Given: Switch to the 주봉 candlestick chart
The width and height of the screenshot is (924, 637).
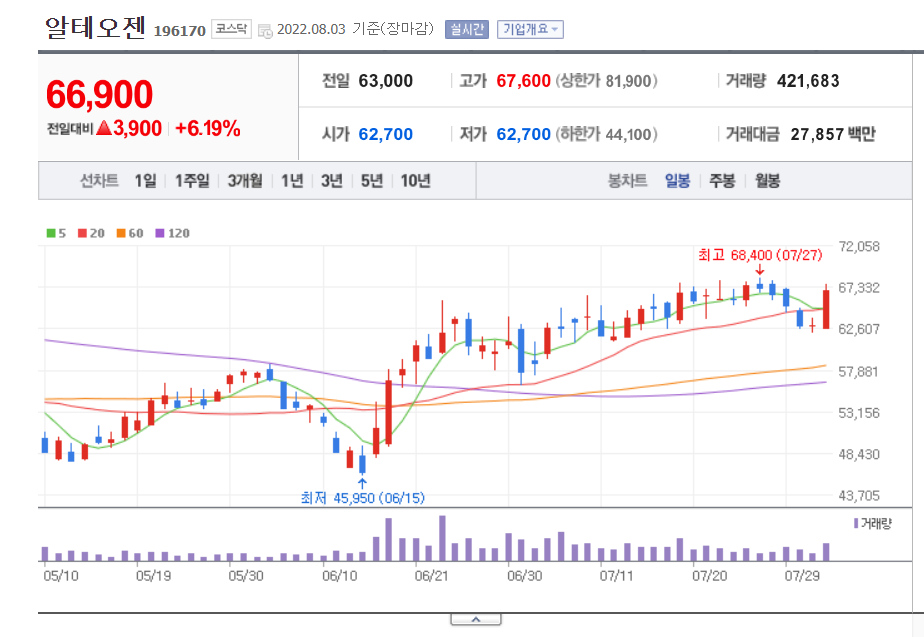Looking at the screenshot, I should [x=722, y=180].
